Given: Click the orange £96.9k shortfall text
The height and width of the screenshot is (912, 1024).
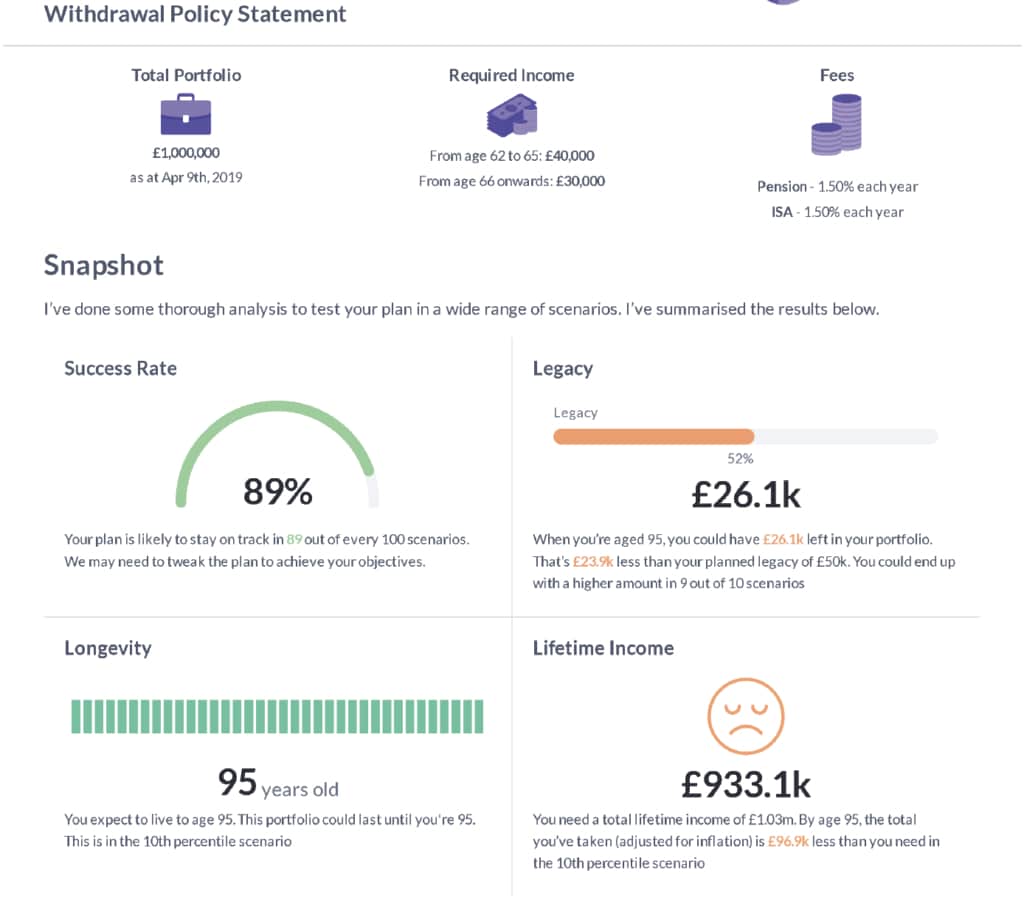Looking at the screenshot, I should pyautogui.click(x=788, y=841).
